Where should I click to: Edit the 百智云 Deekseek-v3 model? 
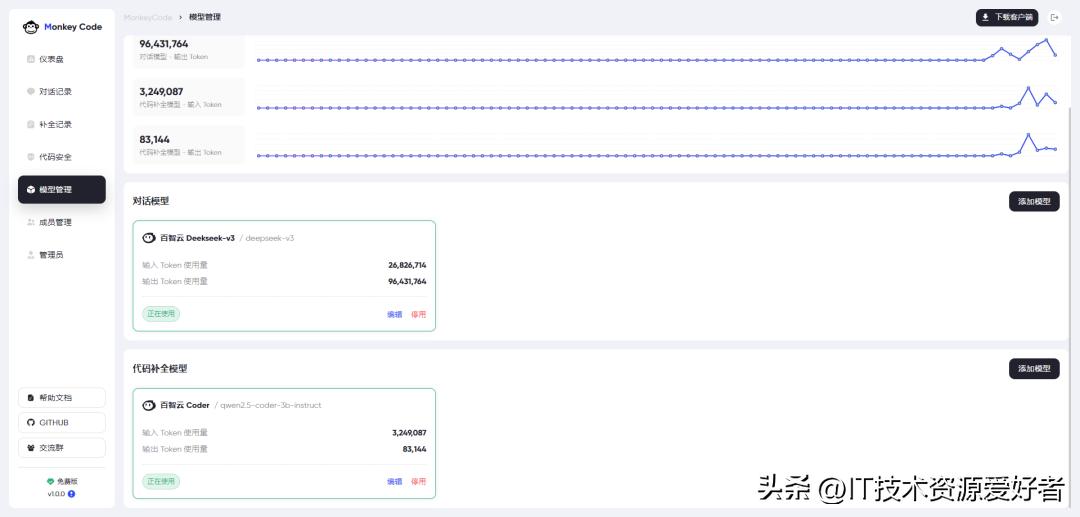[x=395, y=315]
